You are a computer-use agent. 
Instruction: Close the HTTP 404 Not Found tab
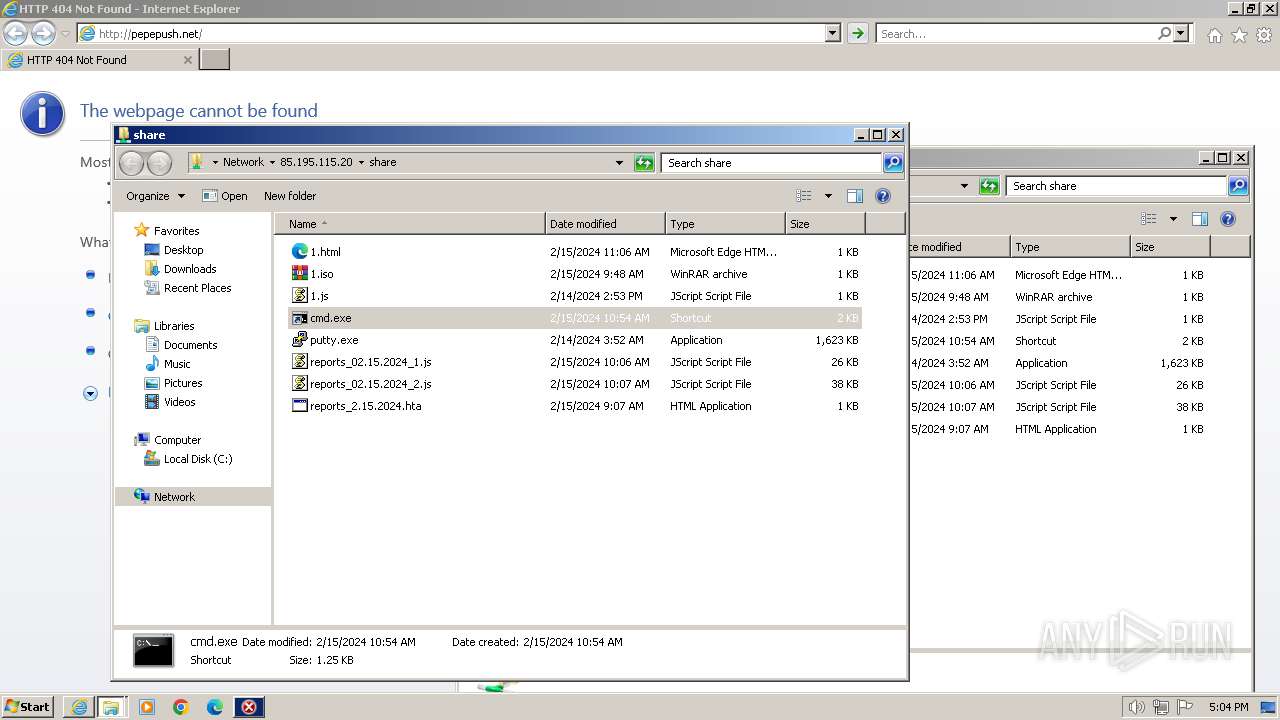pos(187,60)
